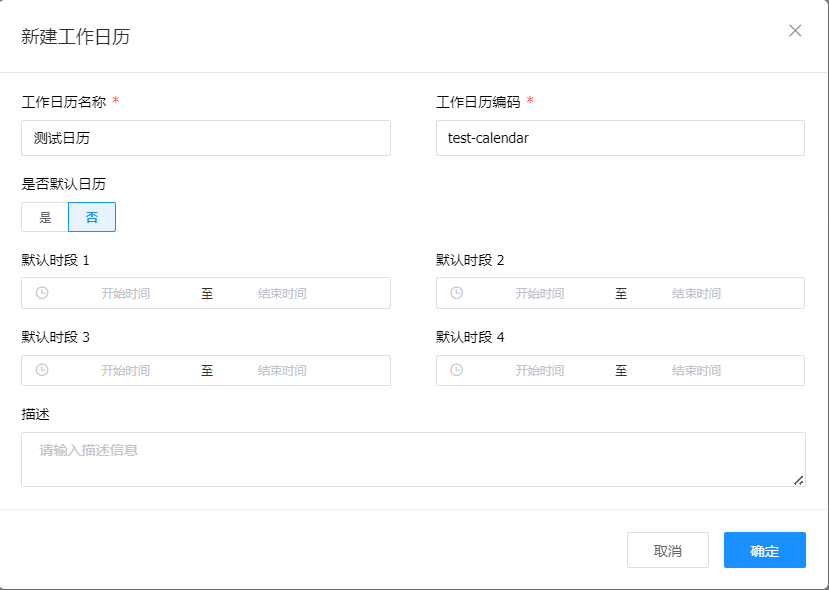Focus the 工作日历名称 input field
Viewport: 829px width, 590px height.
pos(205,138)
